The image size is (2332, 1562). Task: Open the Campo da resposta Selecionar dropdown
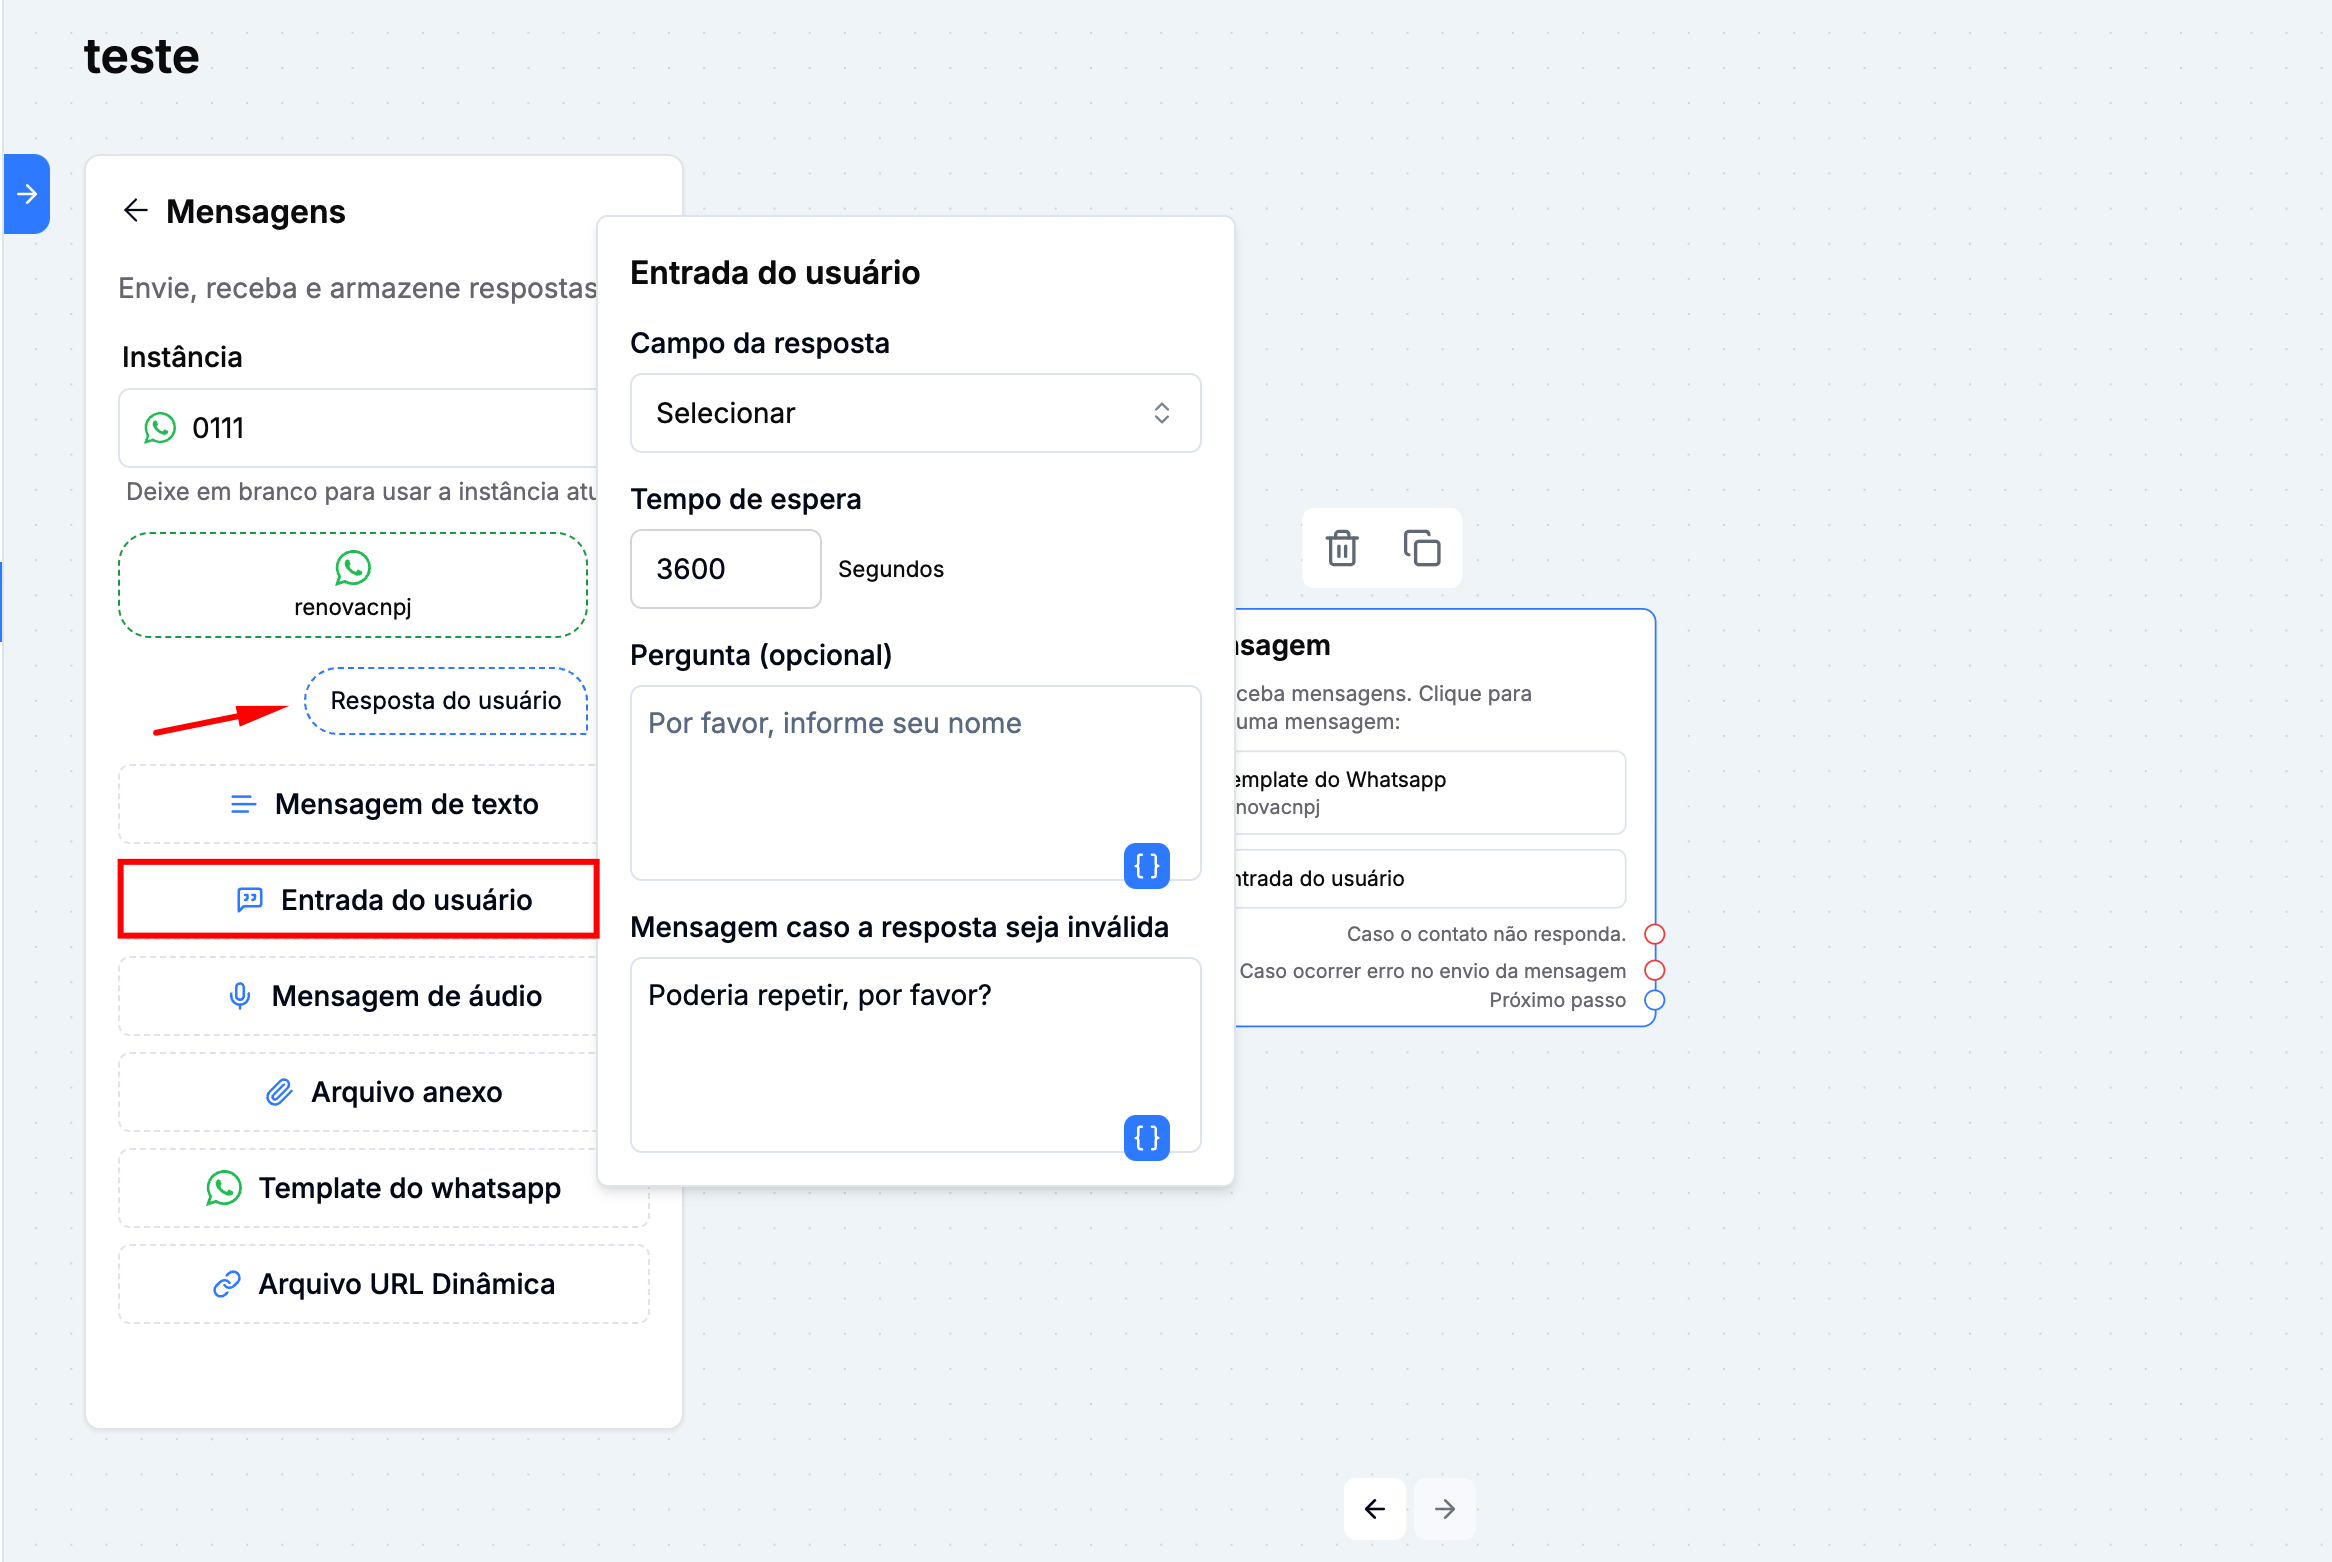(914, 413)
